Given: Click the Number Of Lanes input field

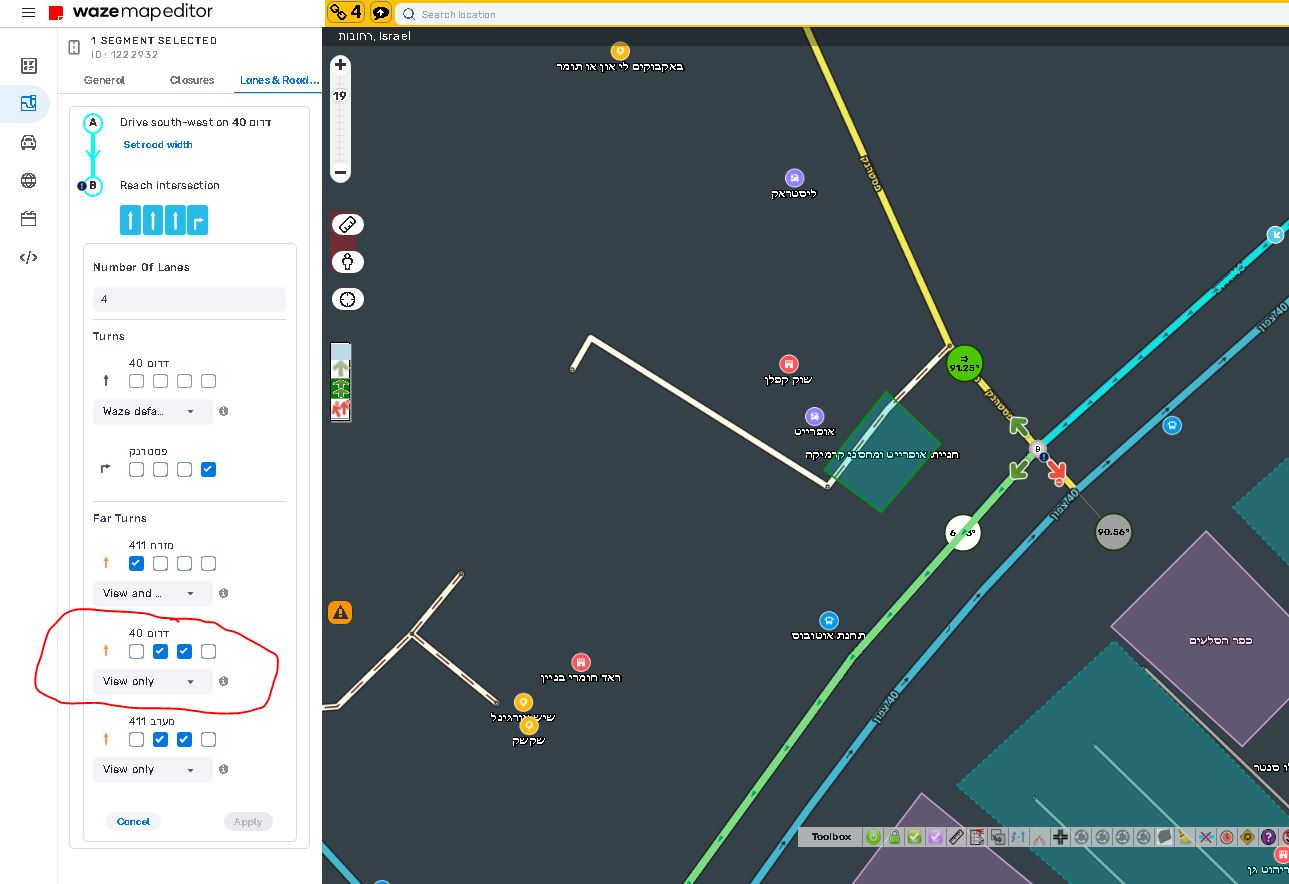Looking at the screenshot, I should click(x=189, y=299).
